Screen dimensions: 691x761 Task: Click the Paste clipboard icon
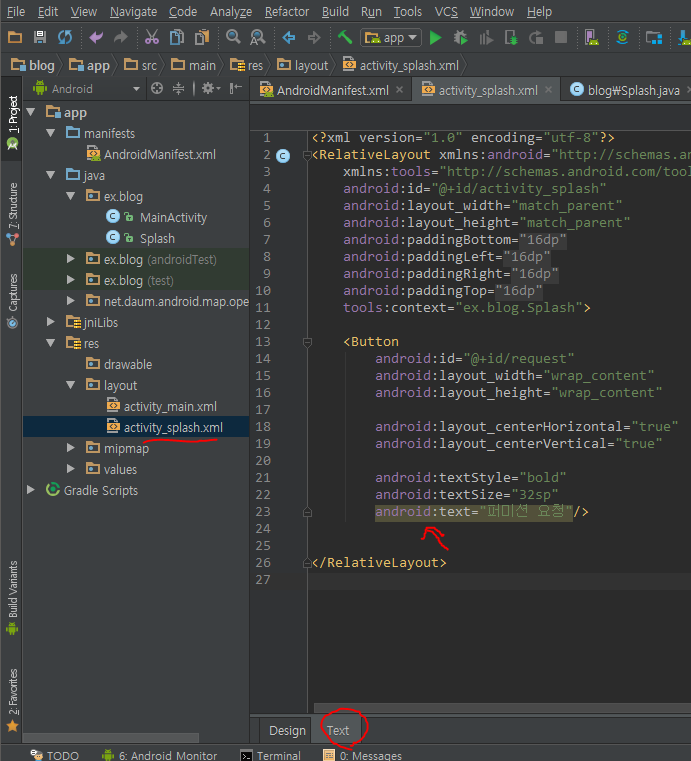point(202,37)
